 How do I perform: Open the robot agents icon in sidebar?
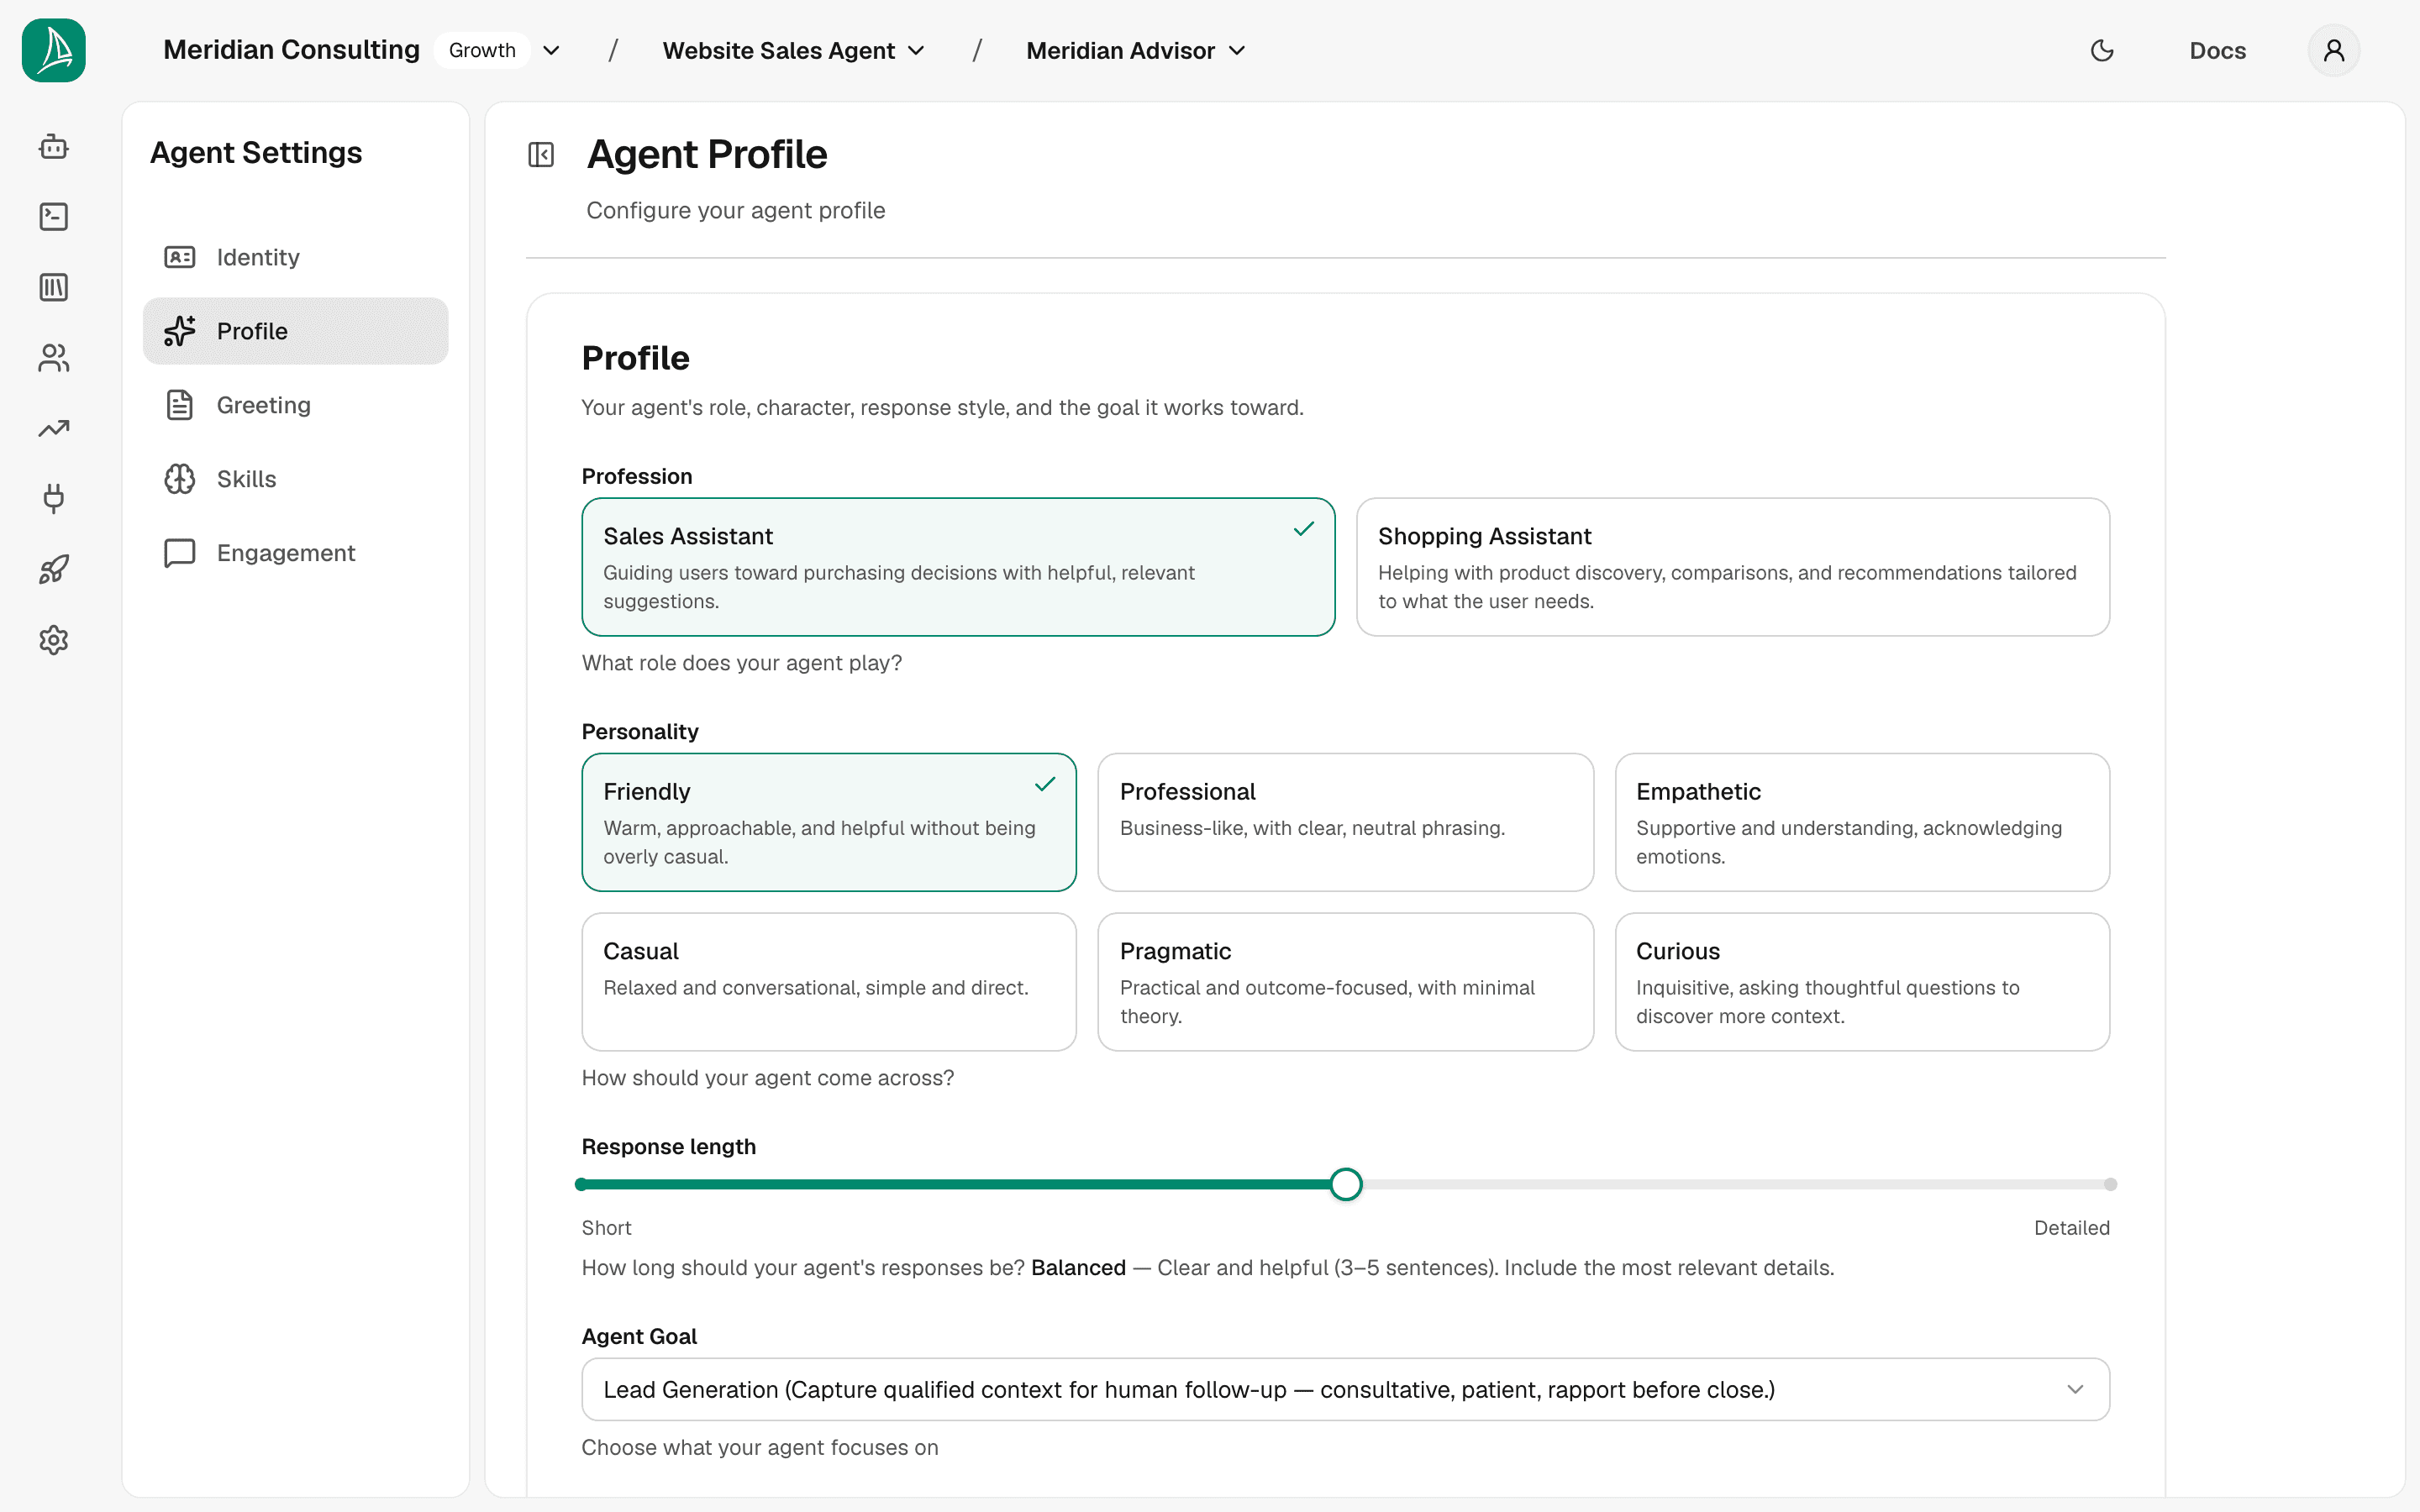point(54,147)
